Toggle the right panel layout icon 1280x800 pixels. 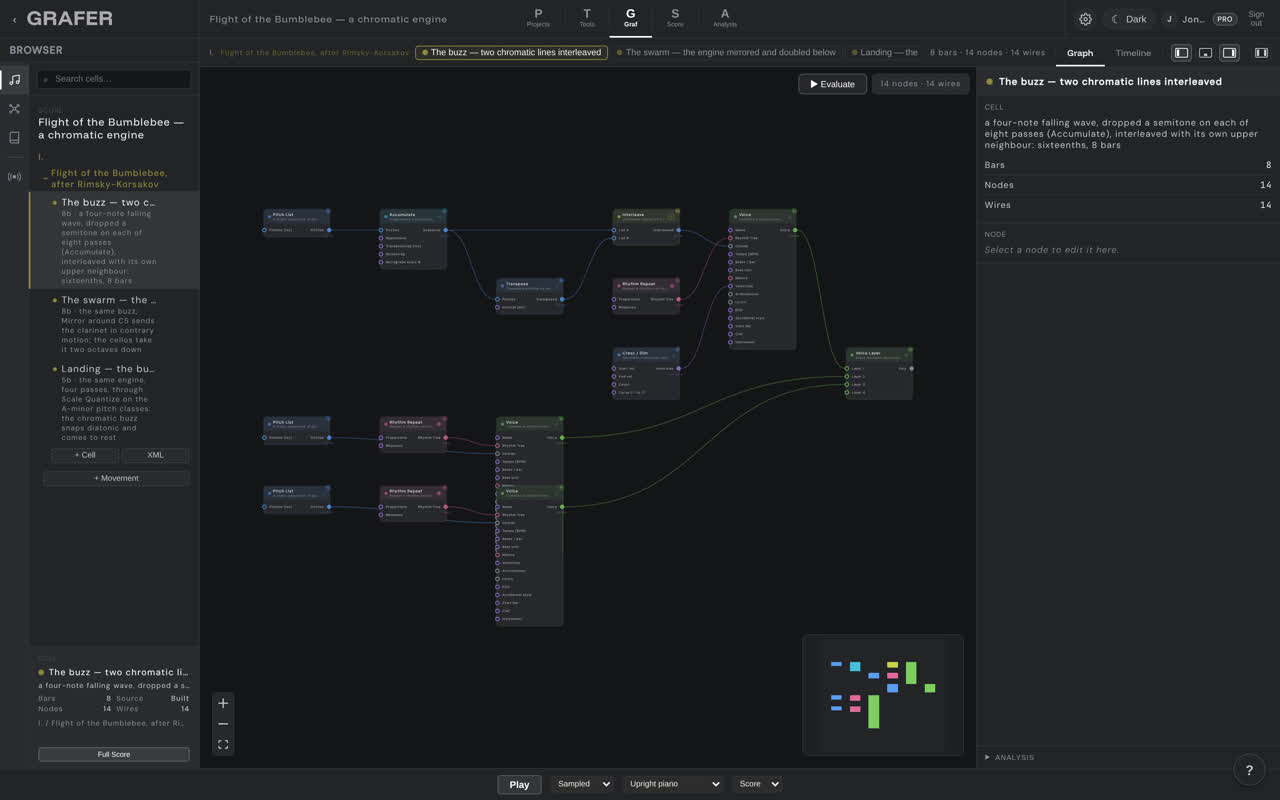point(1230,53)
